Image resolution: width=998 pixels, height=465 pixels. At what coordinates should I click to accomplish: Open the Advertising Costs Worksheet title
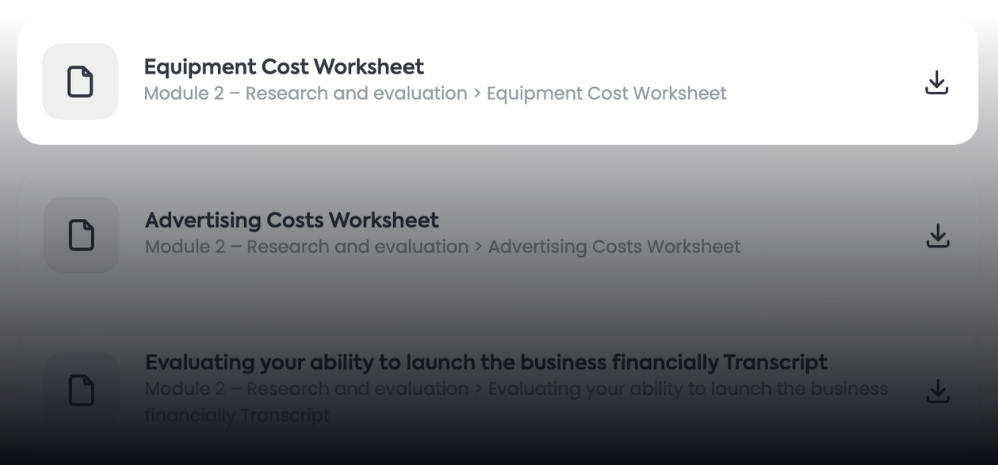291,220
